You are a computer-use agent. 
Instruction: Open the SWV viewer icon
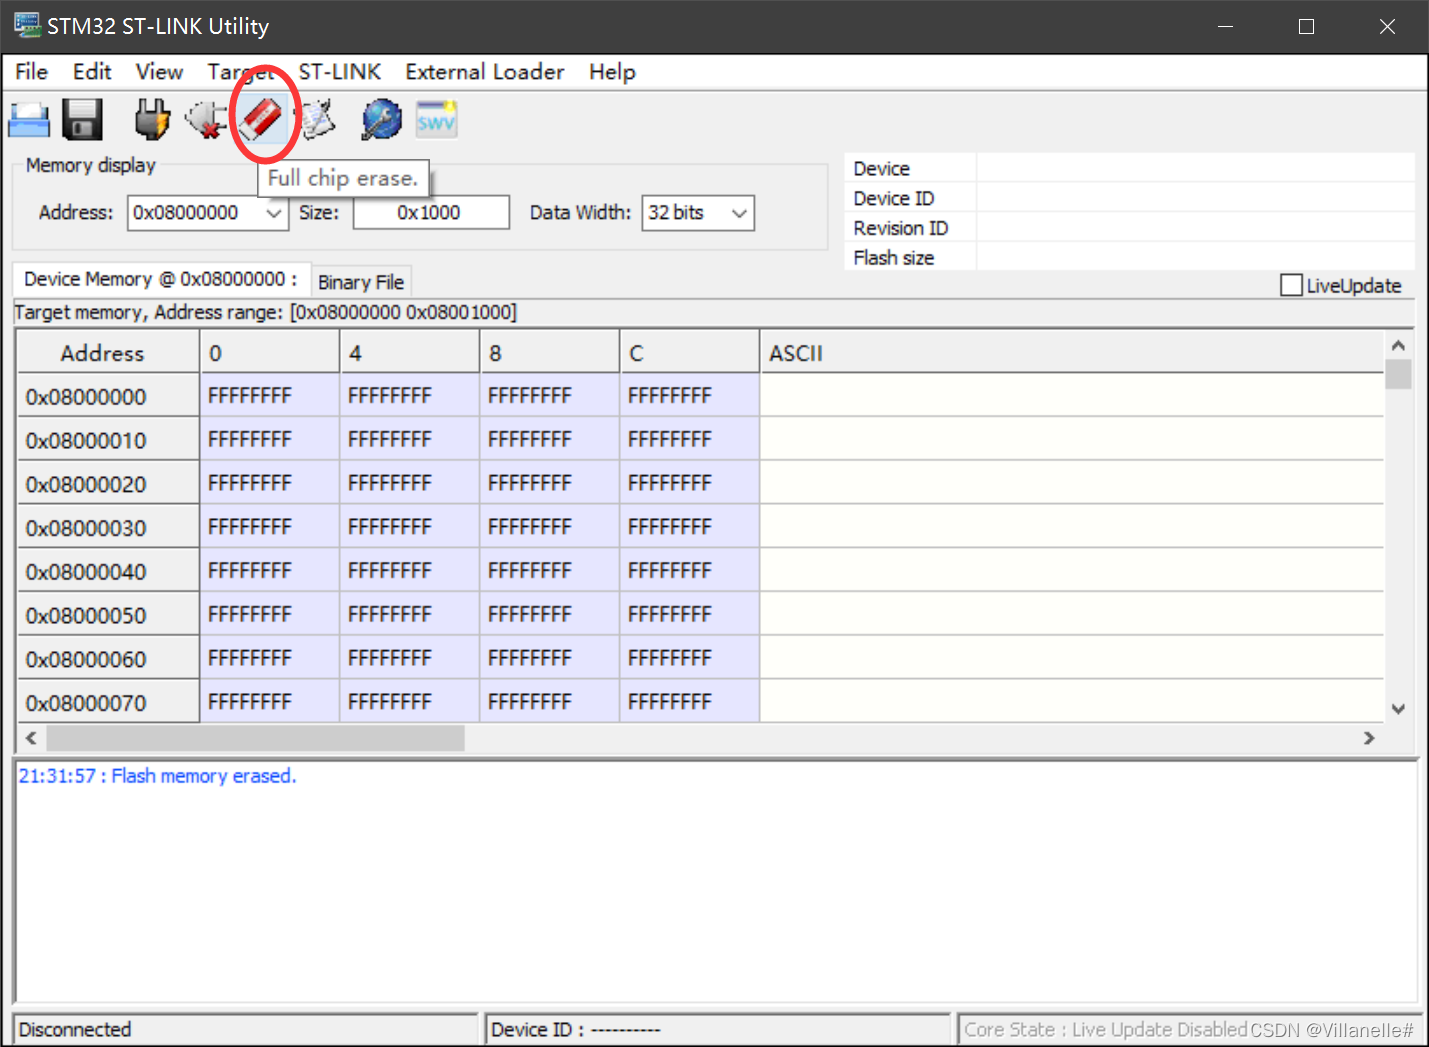[x=436, y=120]
